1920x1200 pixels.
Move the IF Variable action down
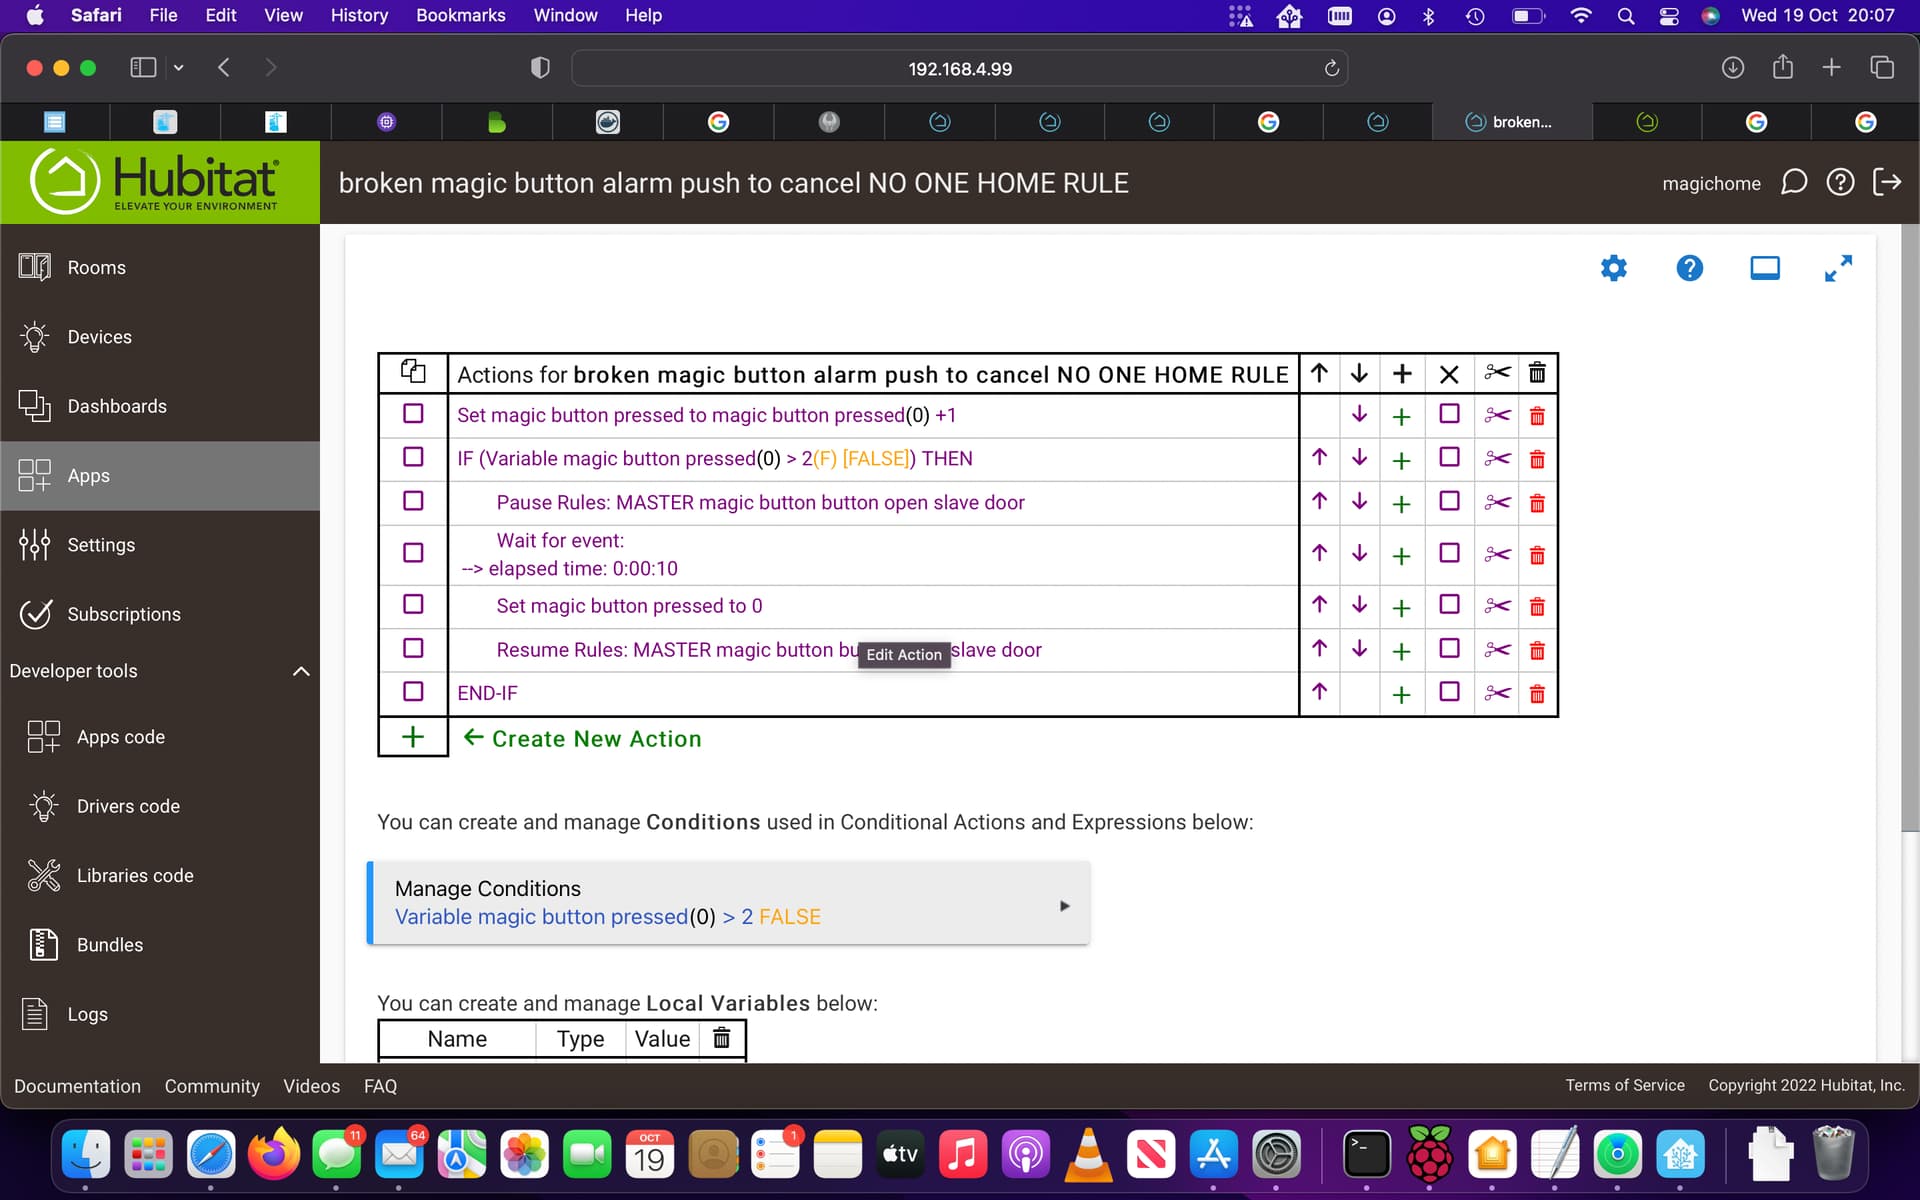1359,458
